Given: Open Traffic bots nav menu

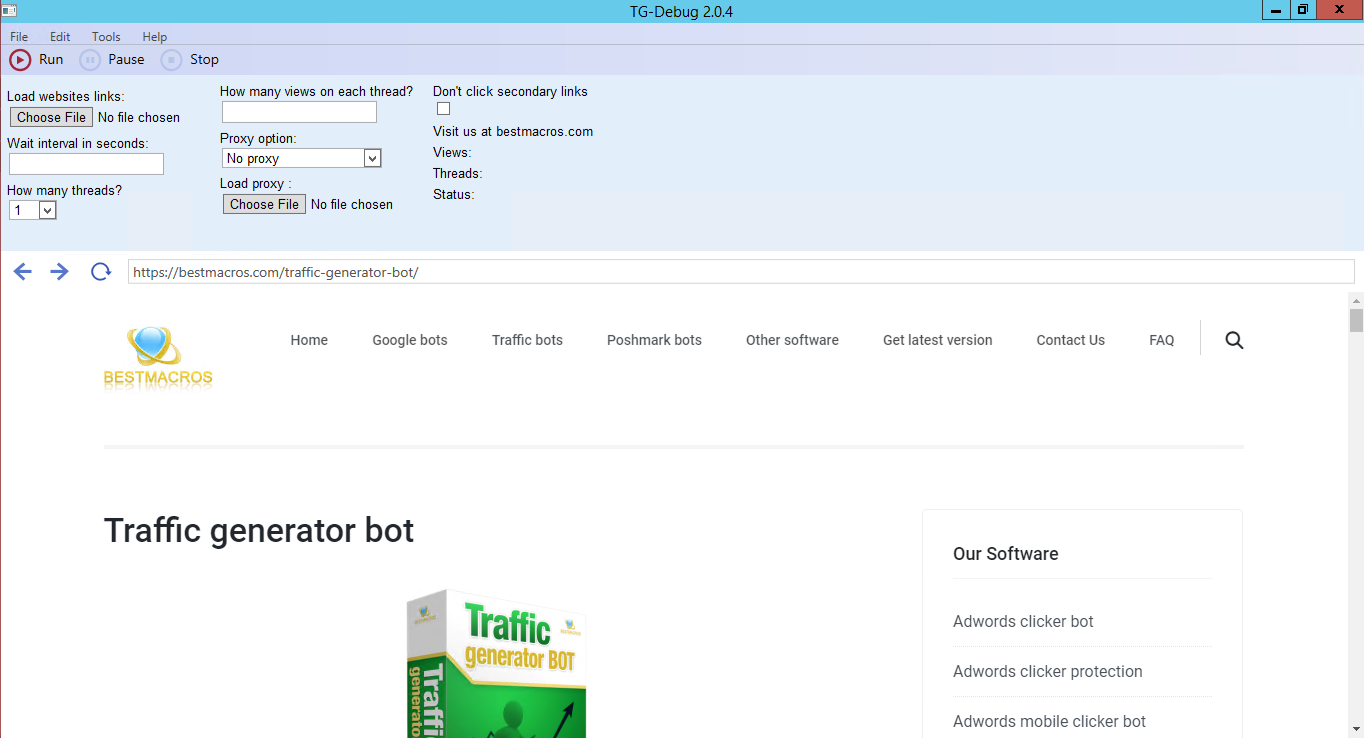Looking at the screenshot, I should [x=527, y=340].
